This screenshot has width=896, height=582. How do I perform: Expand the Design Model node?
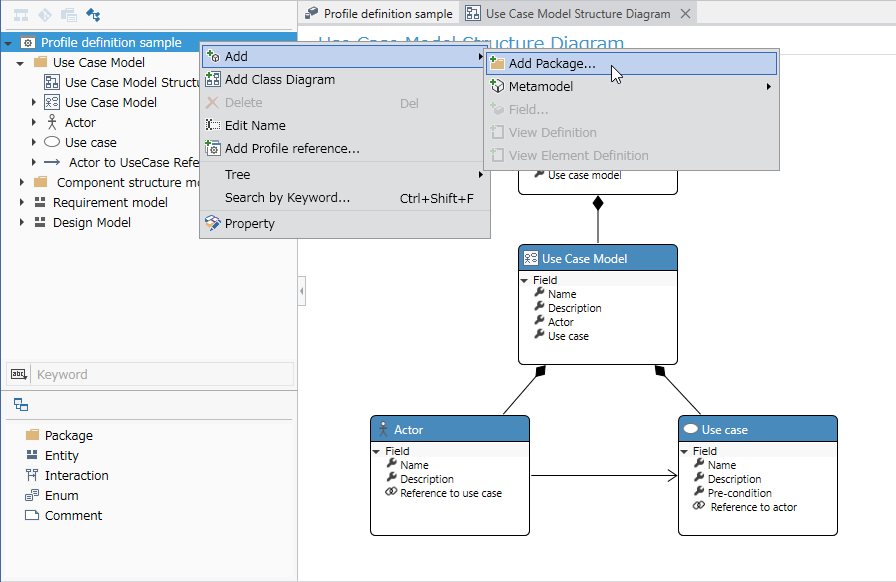(22, 222)
